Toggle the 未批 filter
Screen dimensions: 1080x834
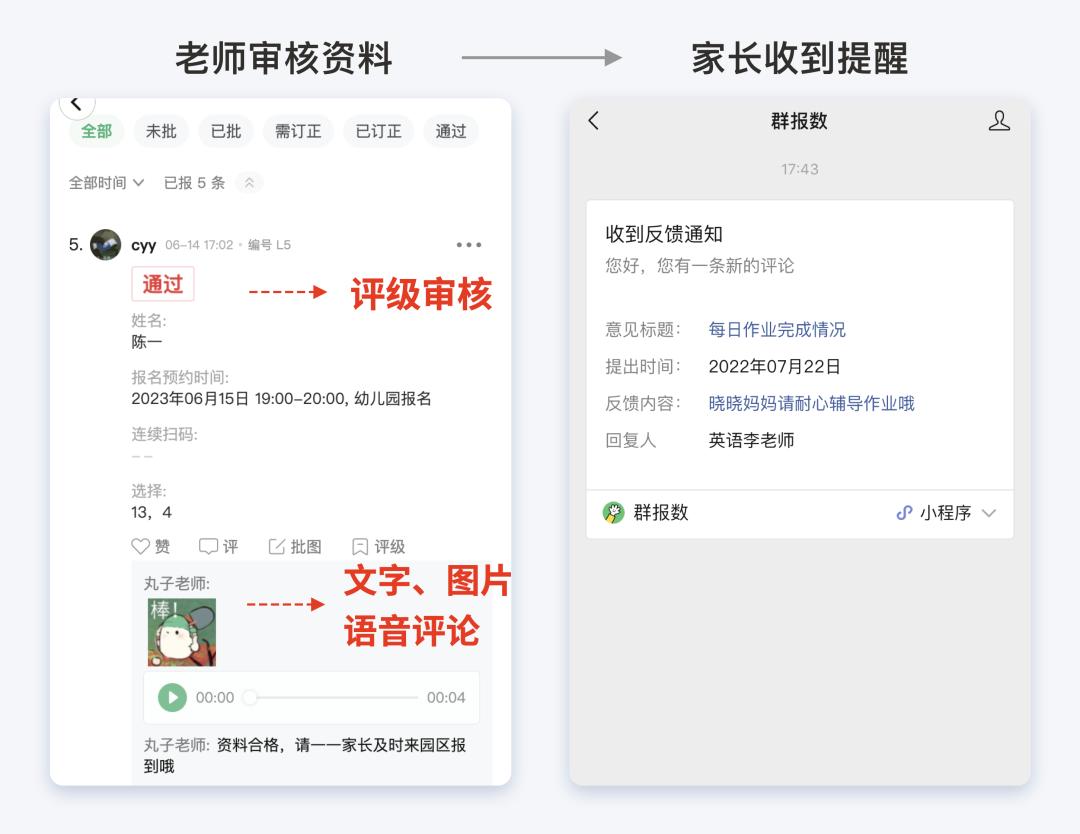[x=160, y=131]
